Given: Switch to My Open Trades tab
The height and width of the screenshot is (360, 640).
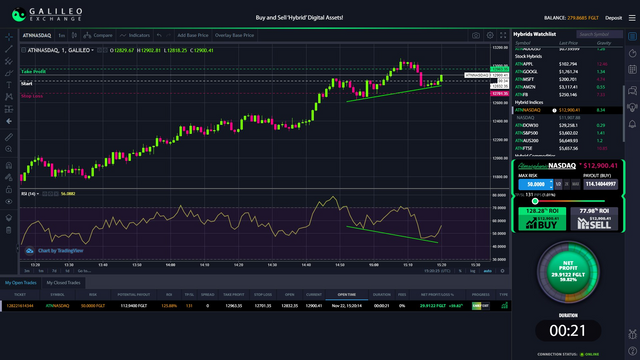Looking at the screenshot, I should [x=20, y=282].
